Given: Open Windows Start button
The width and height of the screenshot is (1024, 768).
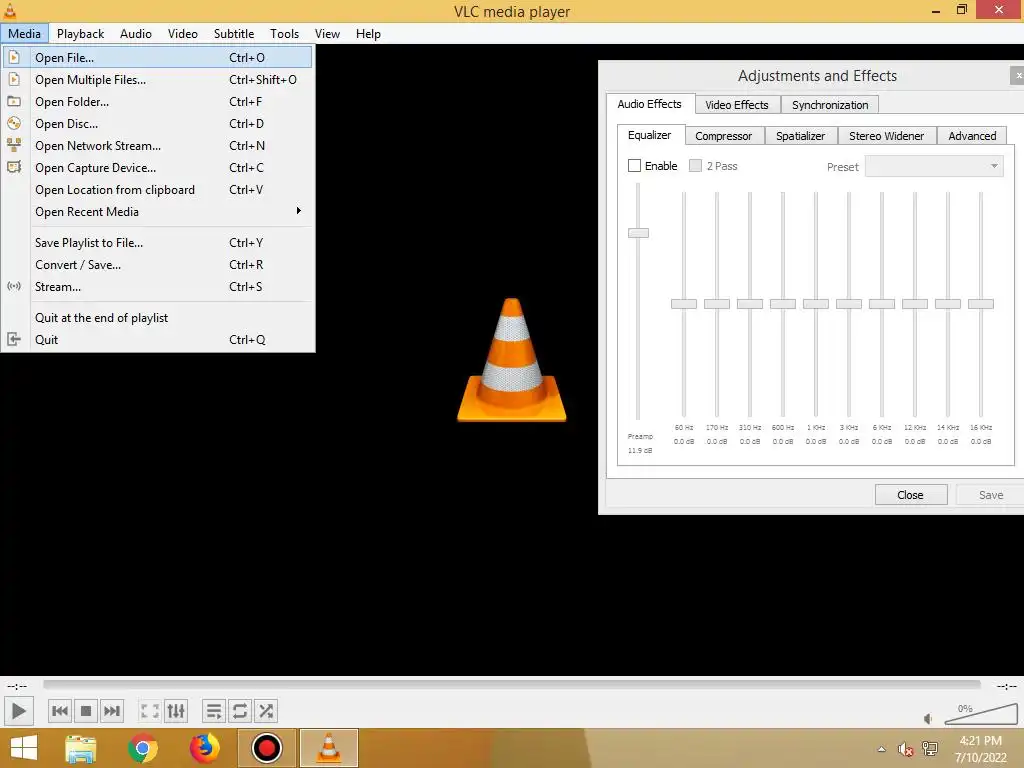Looking at the screenshot, I should [x=24, y=748].
